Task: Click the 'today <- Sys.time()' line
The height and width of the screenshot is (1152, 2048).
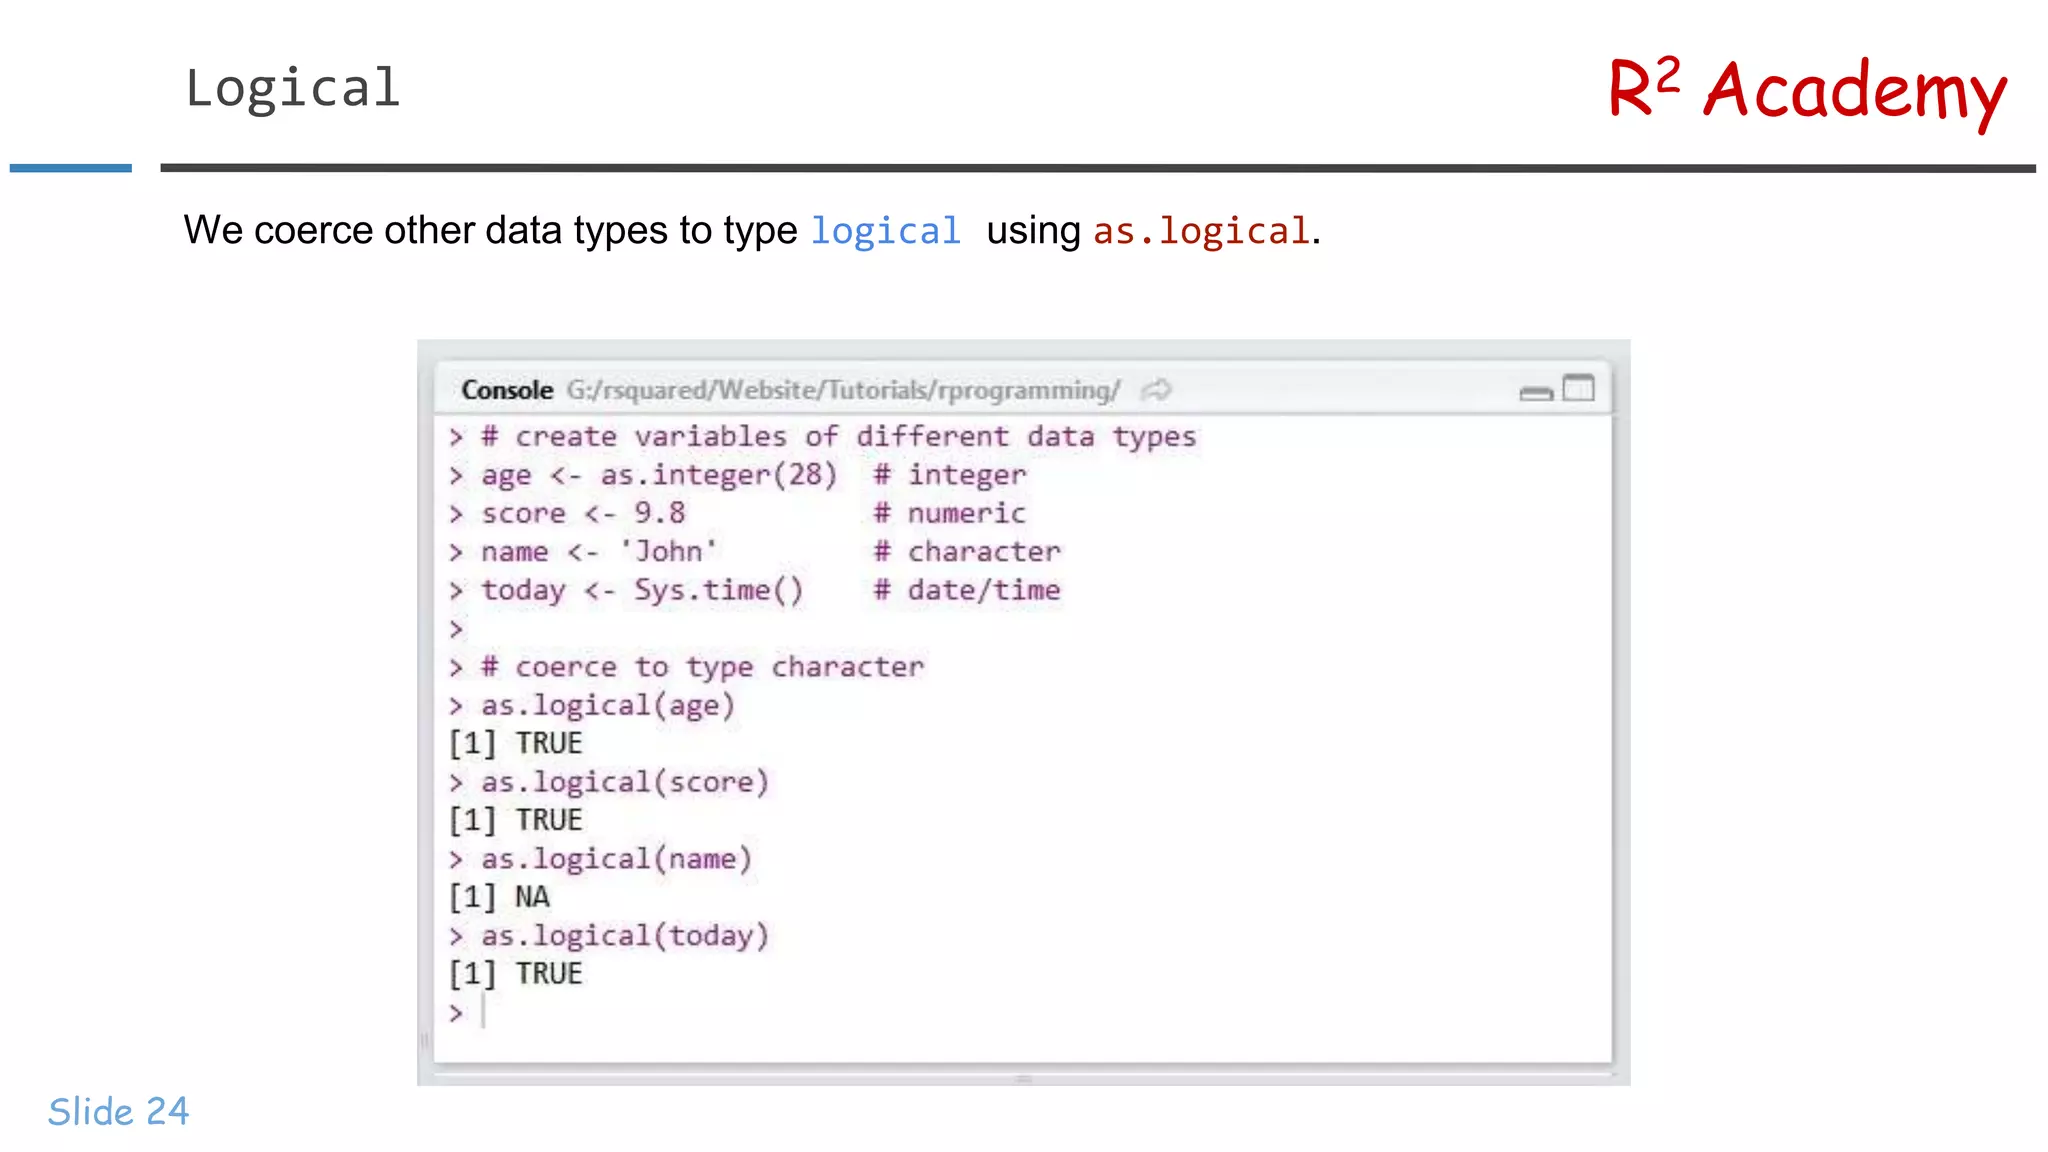Action: [641, 590]
